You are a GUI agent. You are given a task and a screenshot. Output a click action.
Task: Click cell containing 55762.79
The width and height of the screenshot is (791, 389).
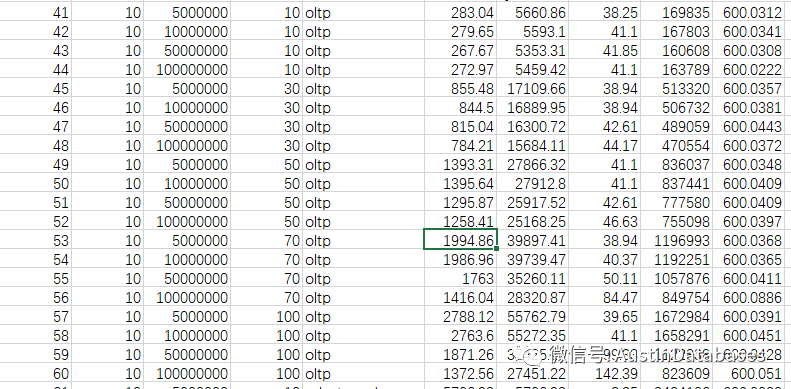tap(532, 316)
